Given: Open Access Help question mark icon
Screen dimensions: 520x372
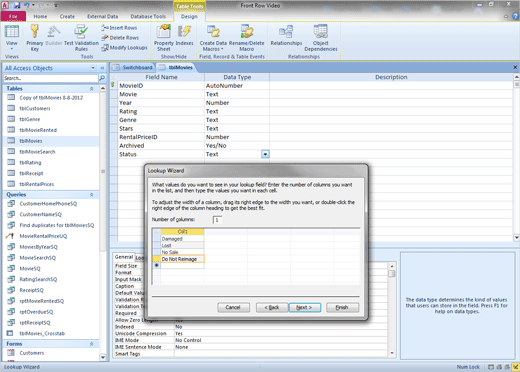Looking at the screenshot, I should point(515,16).
